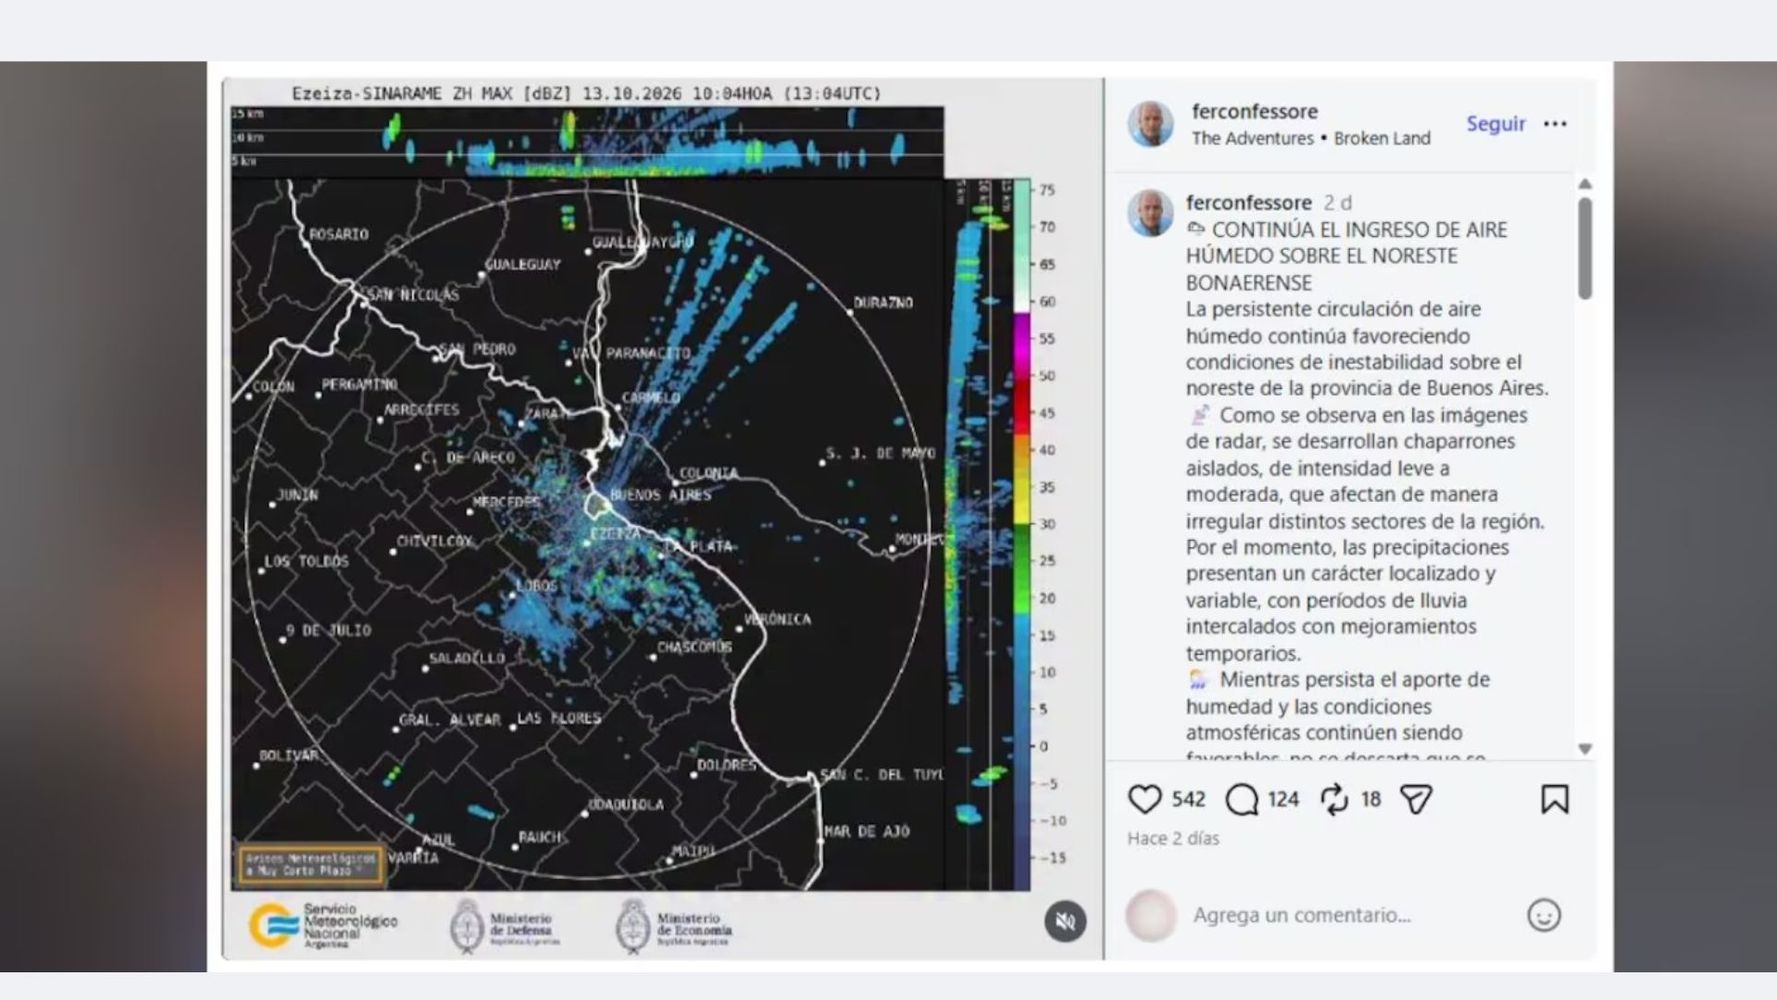
Task: Open the three-dot more options menu
Action: (x=1554, y=124)
